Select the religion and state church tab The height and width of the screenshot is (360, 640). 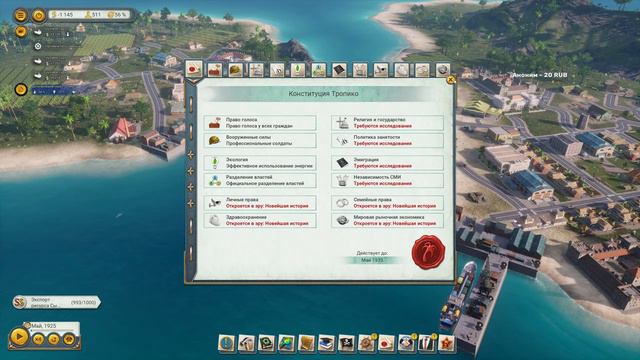(x=256, y=70)
